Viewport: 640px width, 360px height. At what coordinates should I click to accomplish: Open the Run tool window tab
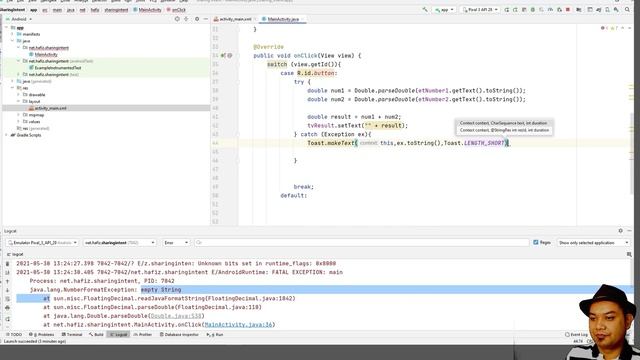click(215, 334)
